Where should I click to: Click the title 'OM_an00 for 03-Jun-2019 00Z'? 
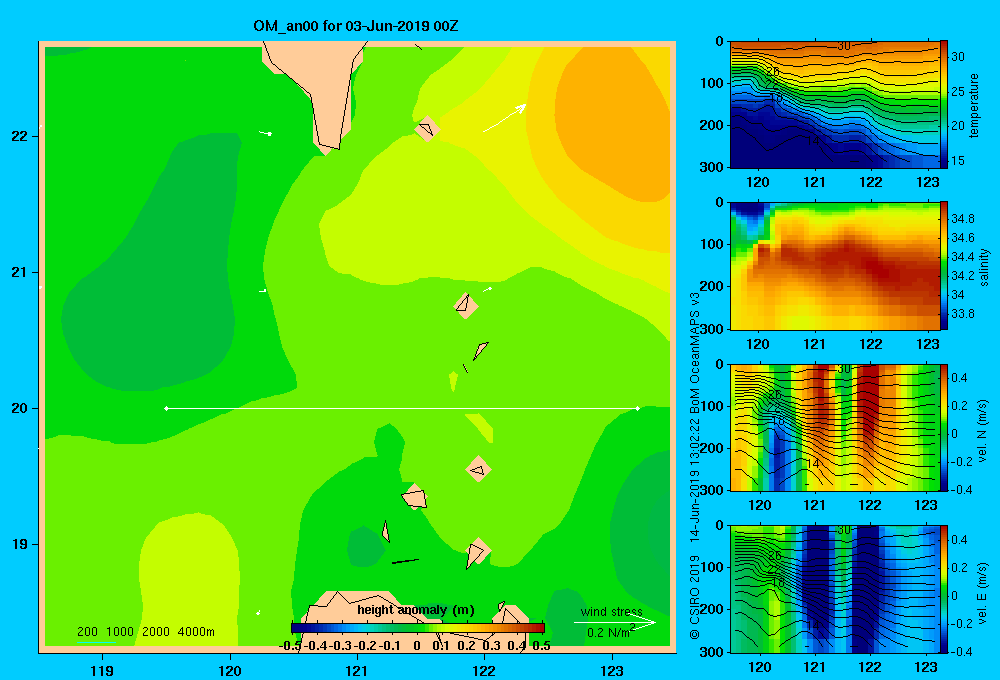point(356,26)
